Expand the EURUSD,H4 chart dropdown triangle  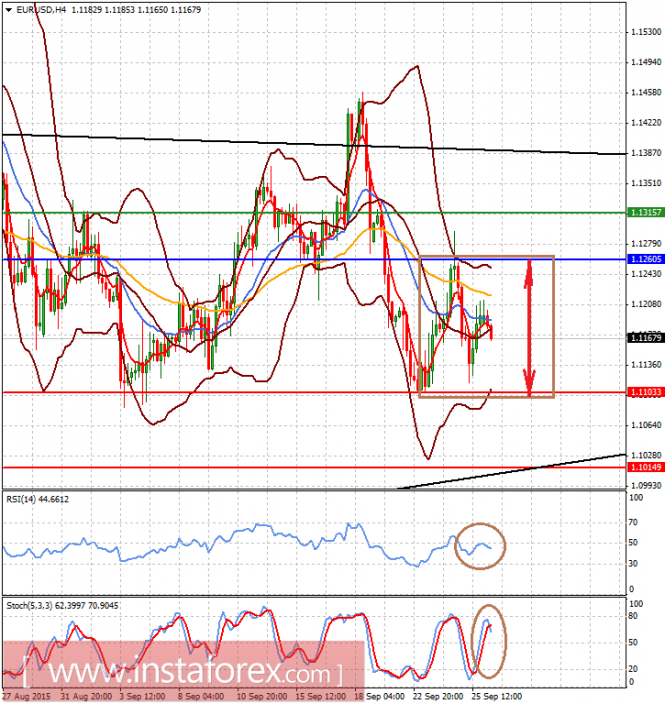coord(9,9)
